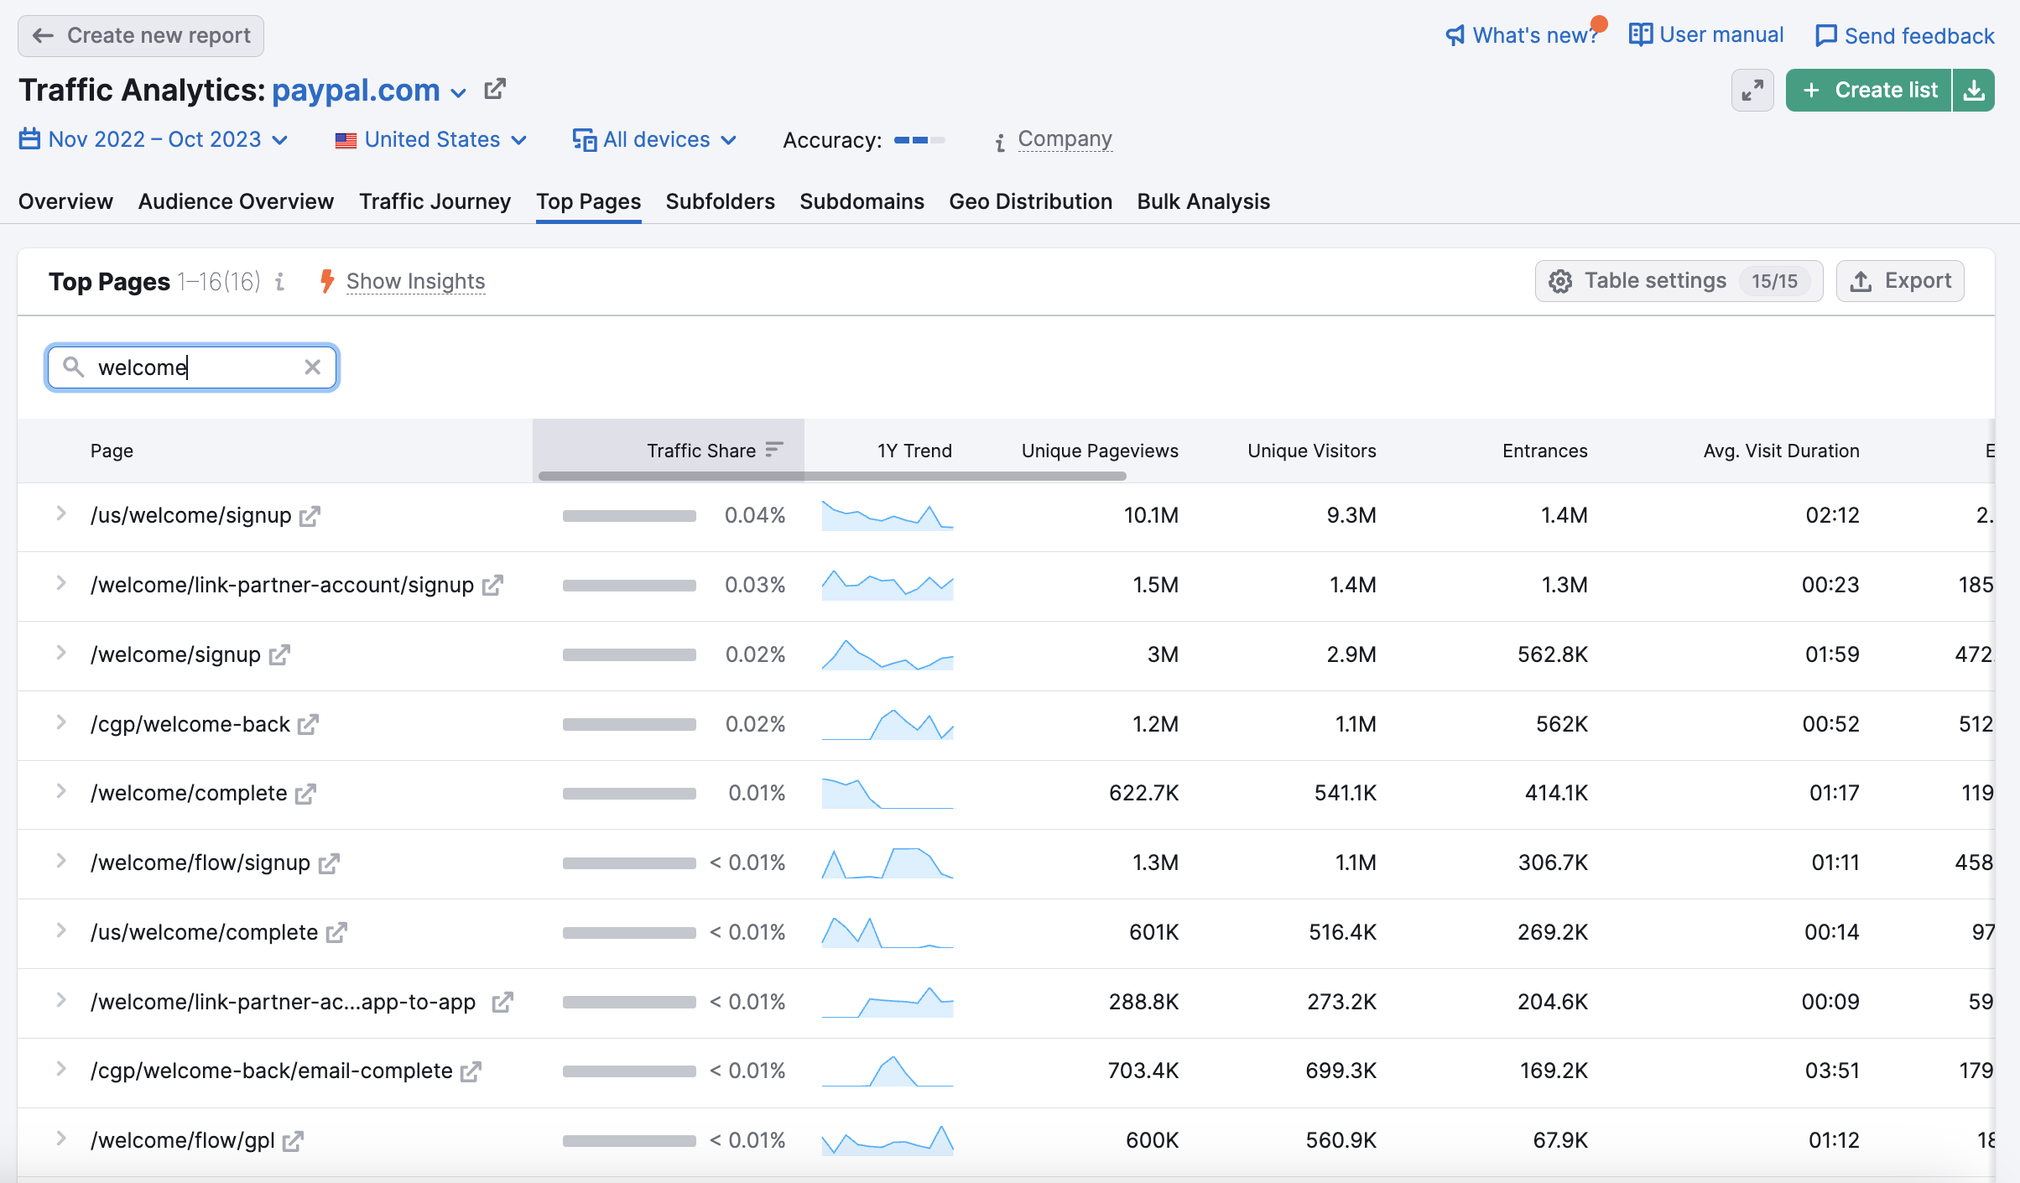Switch to the Bulk Analysis tab
2020x1183 pixels.
coord(1203,201)
